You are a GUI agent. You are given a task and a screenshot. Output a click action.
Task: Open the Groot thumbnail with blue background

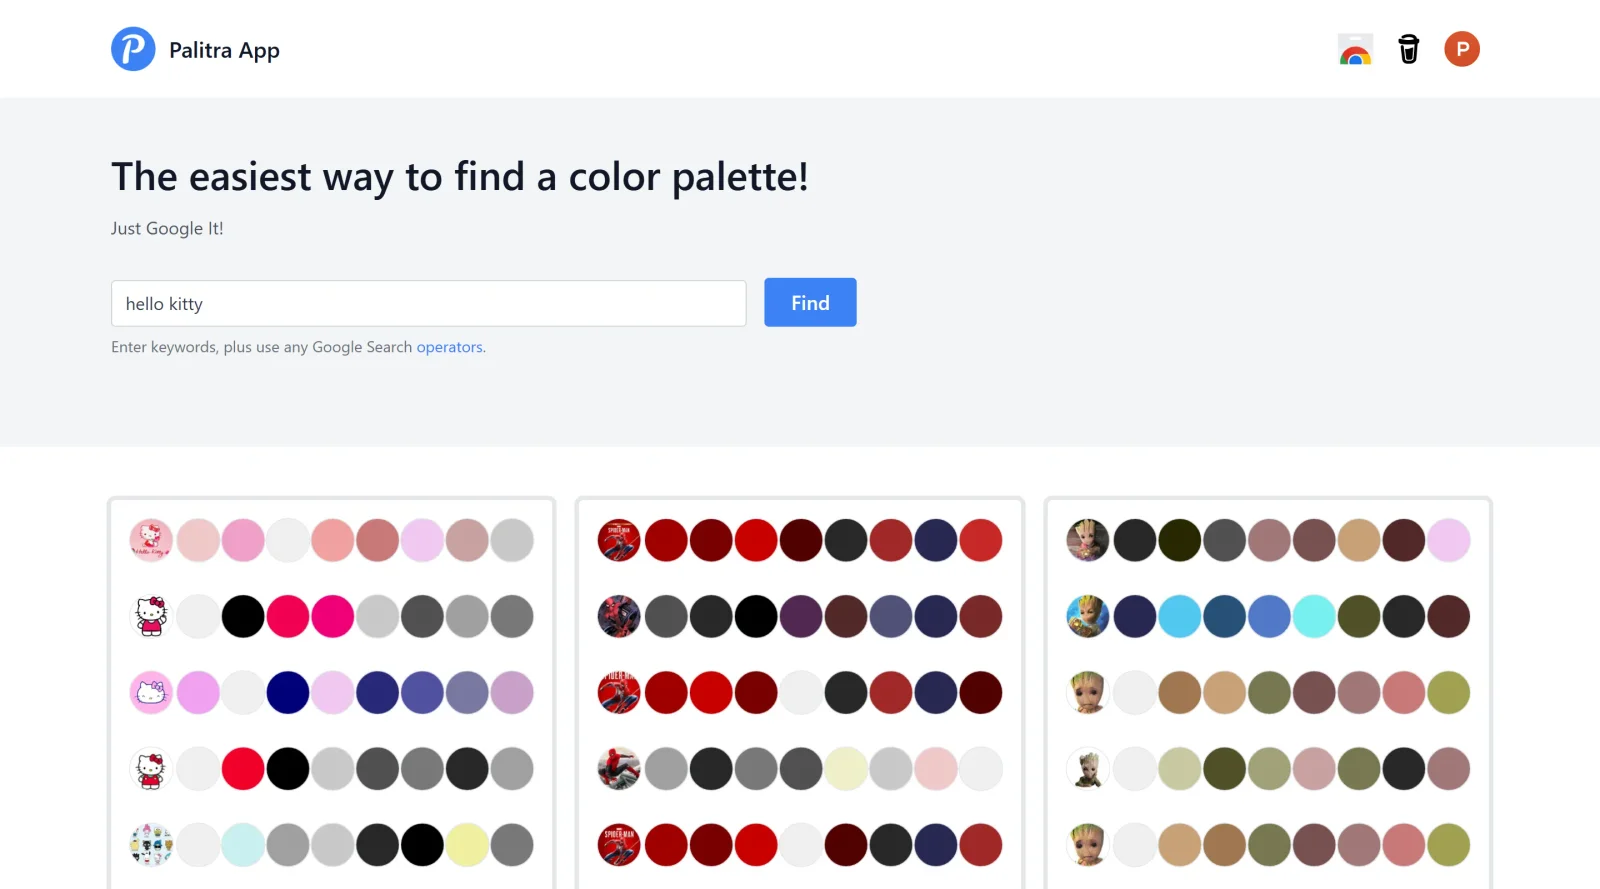click(1087, 616)
